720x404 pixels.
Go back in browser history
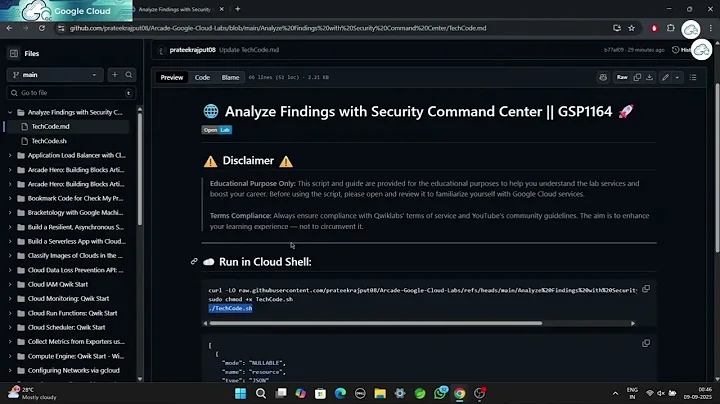click(9, 28)
